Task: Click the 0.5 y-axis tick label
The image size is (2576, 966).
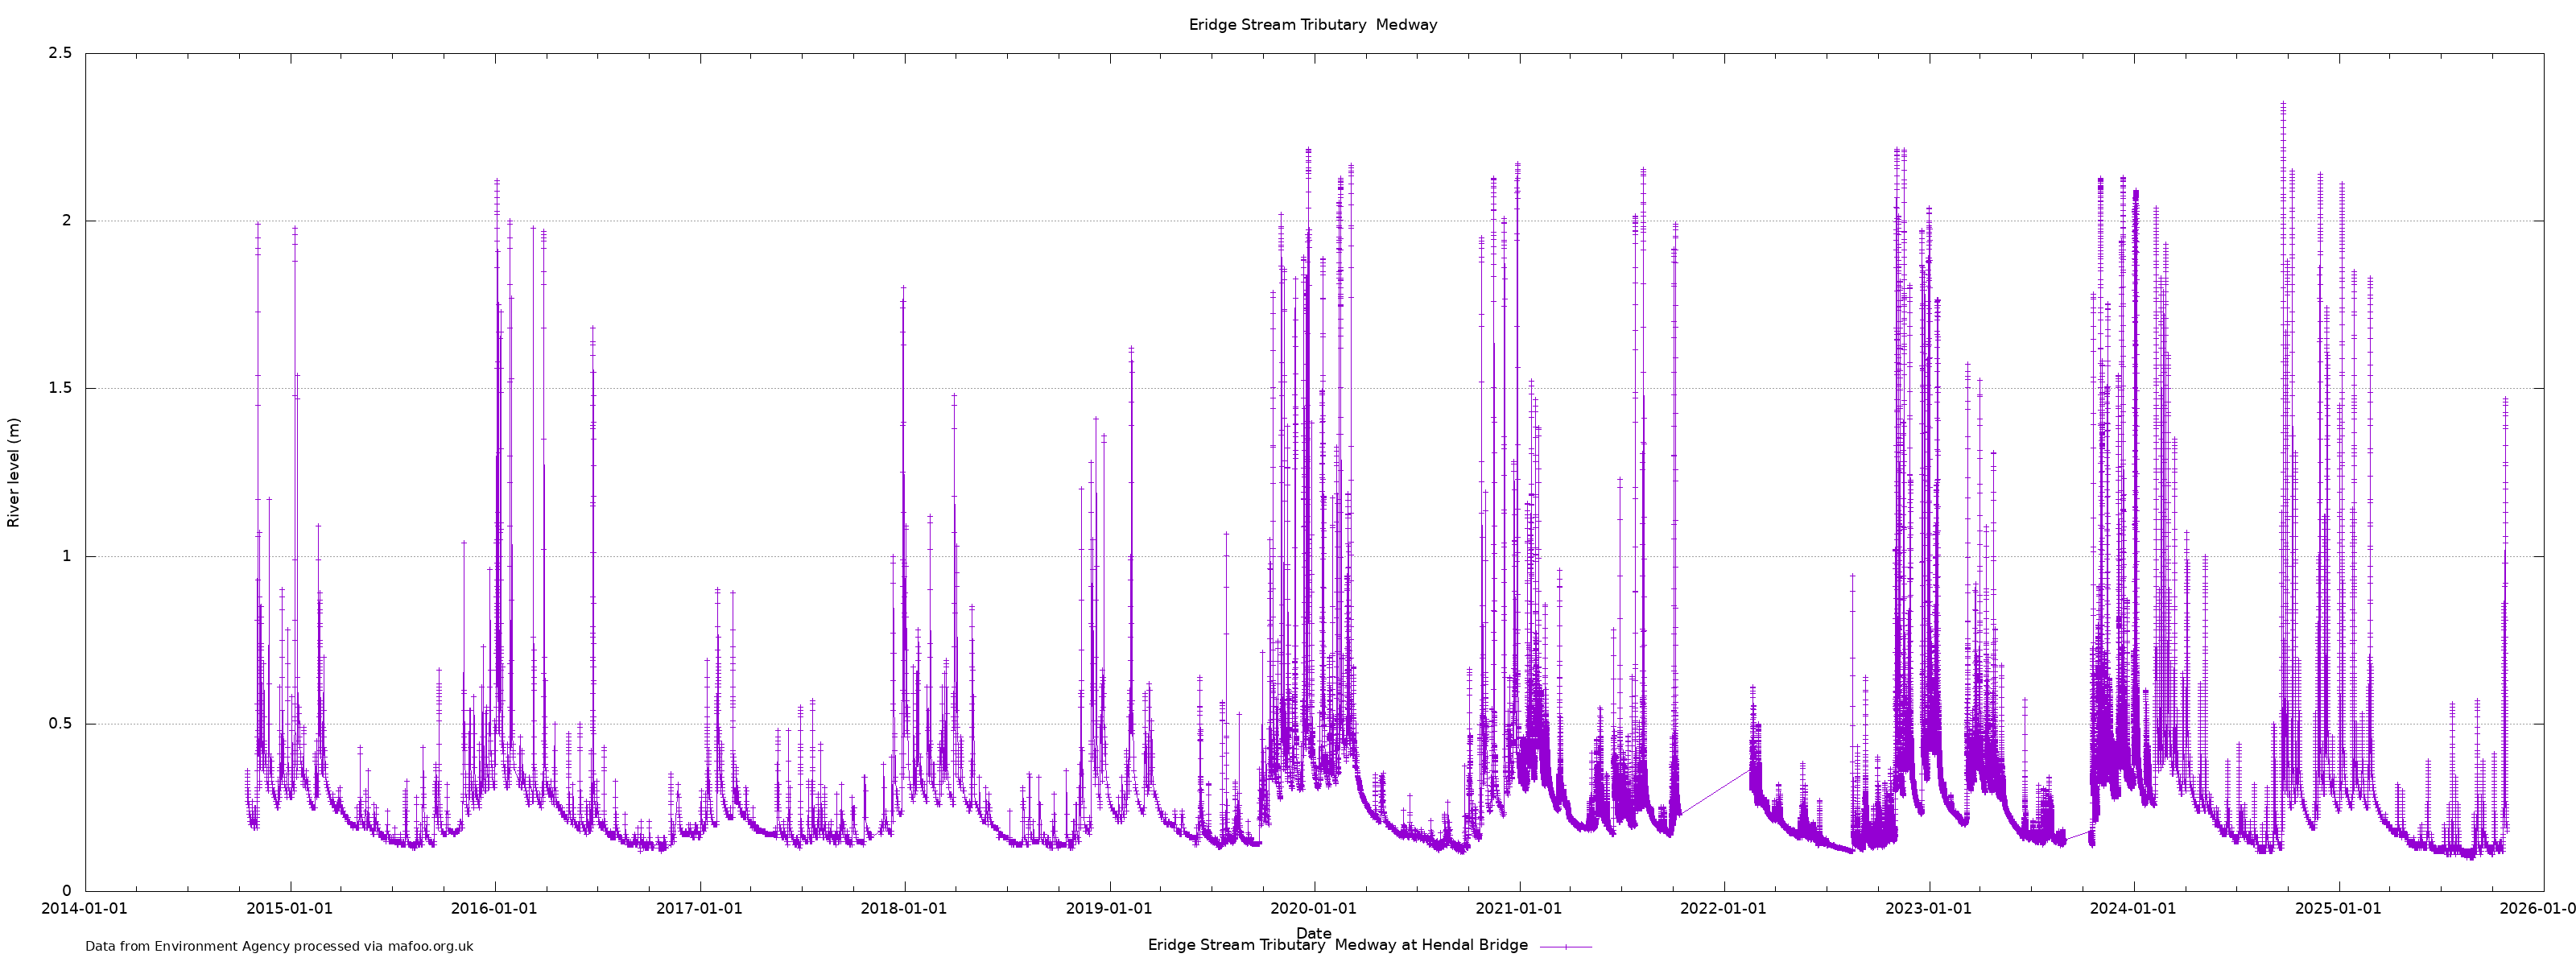Action: point(60,724)
